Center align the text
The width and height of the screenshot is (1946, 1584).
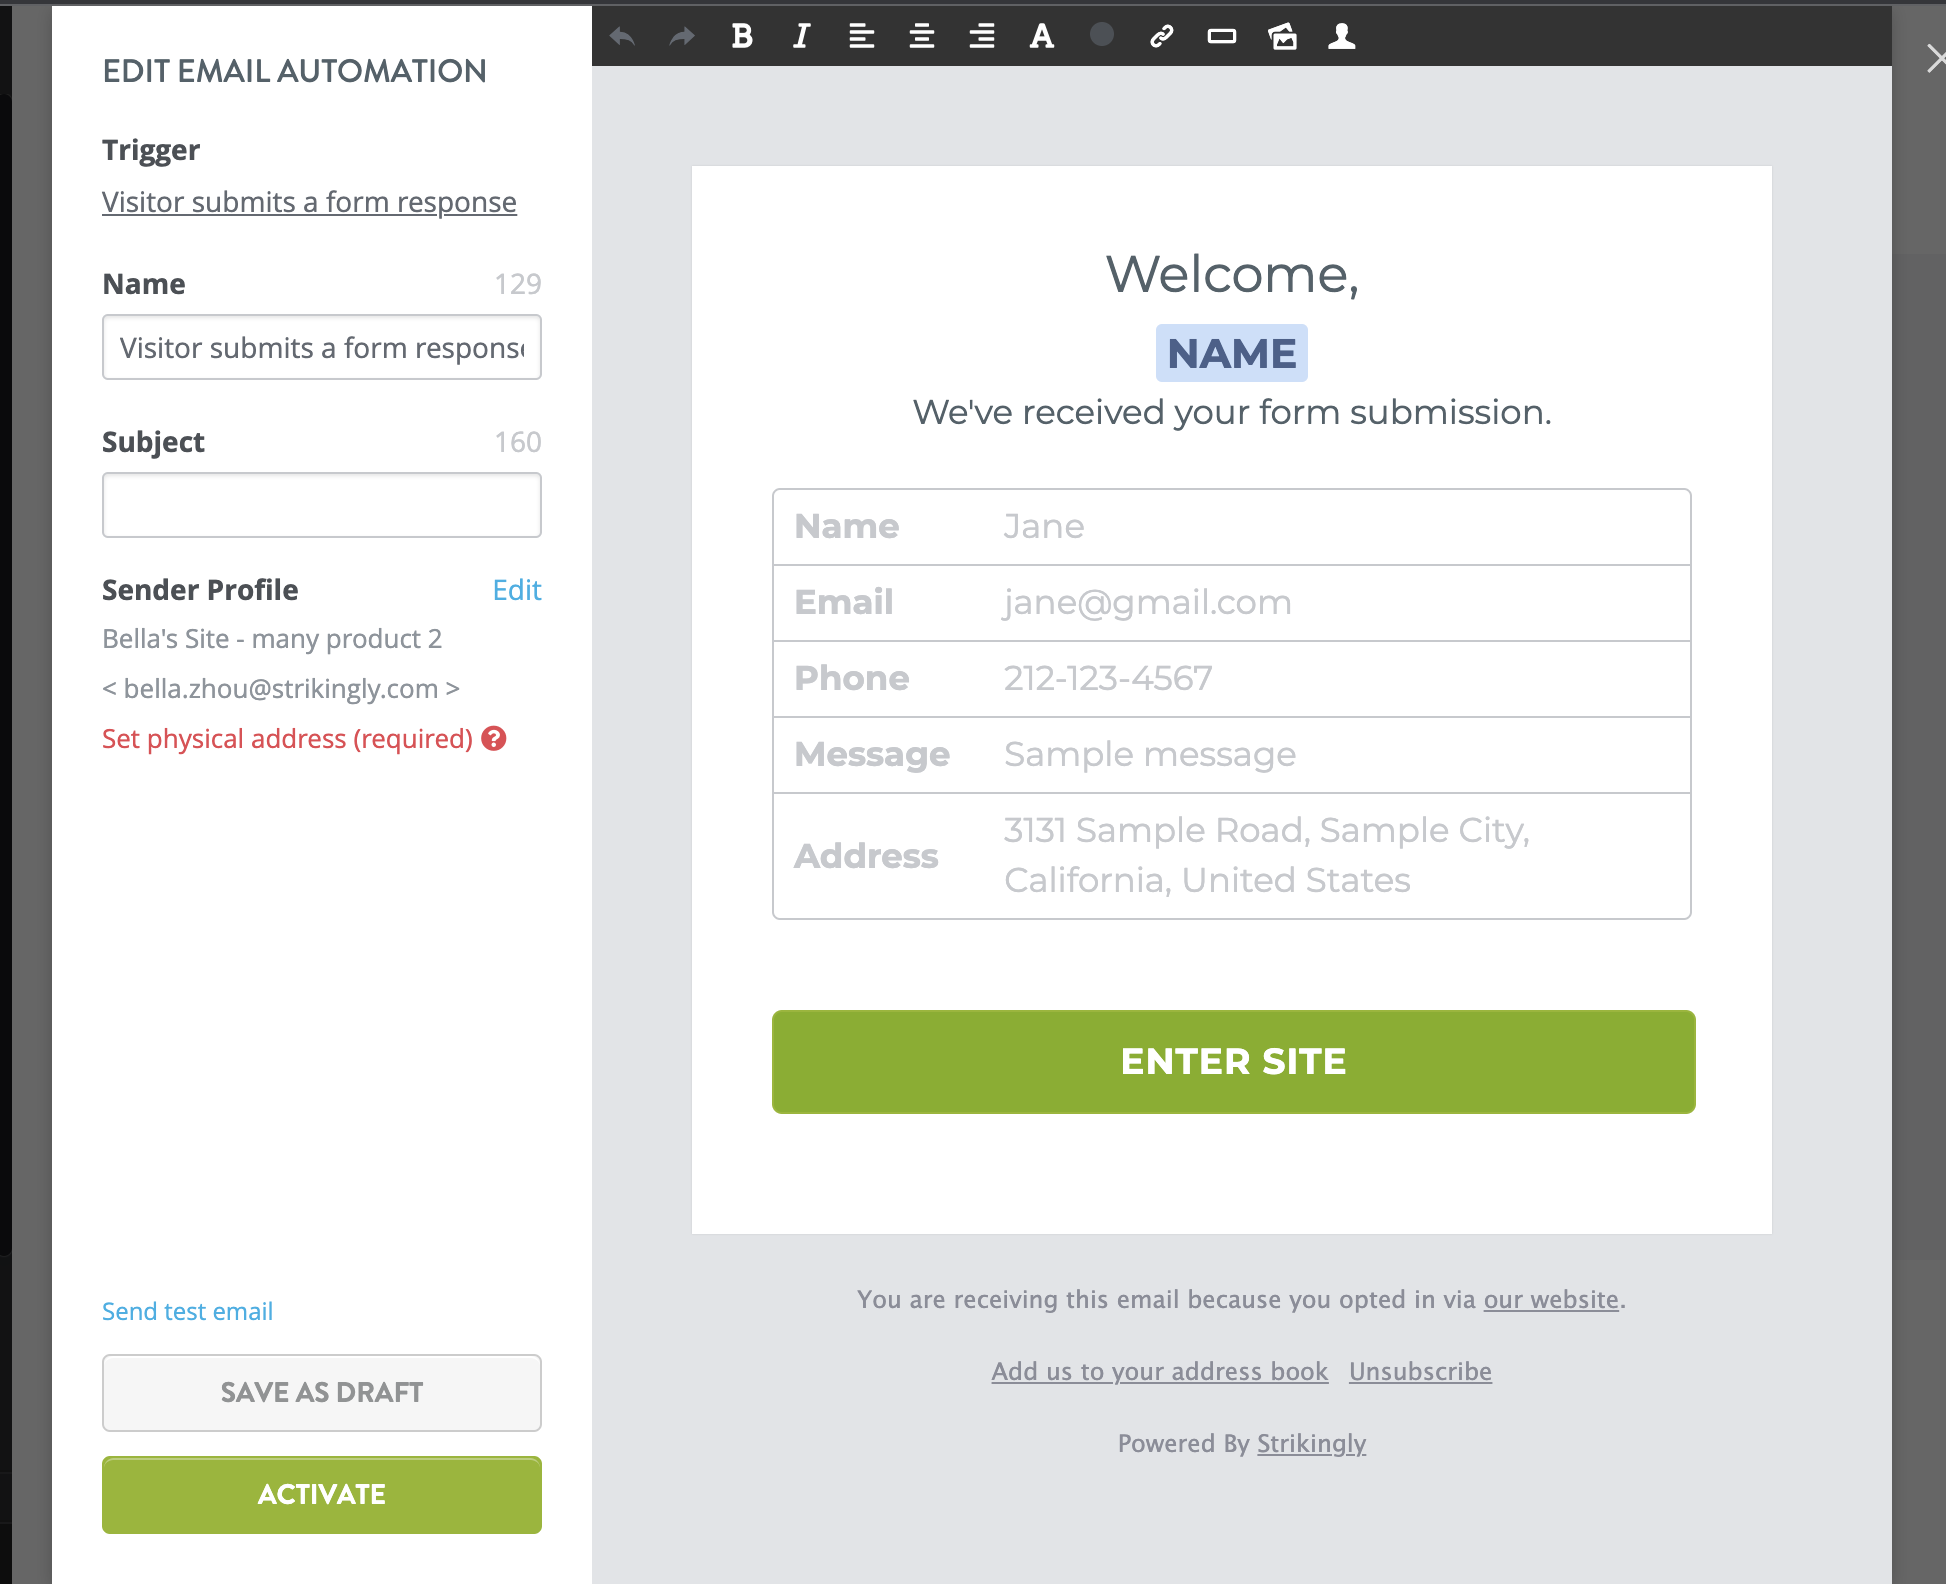(x=922, y=37)
